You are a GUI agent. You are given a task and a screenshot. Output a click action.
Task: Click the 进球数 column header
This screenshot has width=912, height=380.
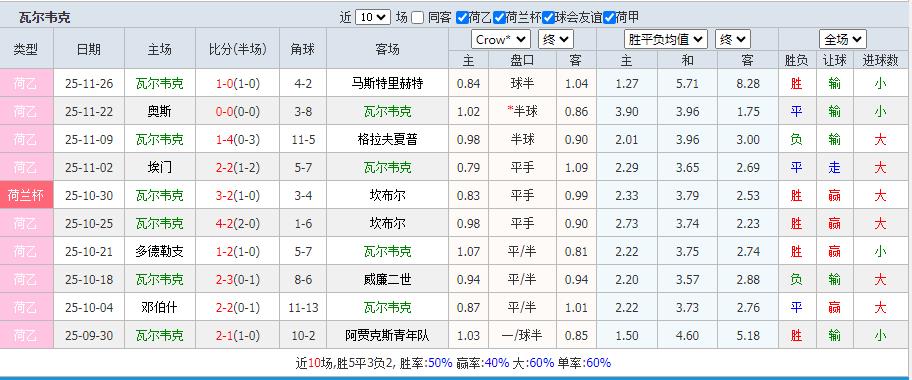(x=881, y=60)
